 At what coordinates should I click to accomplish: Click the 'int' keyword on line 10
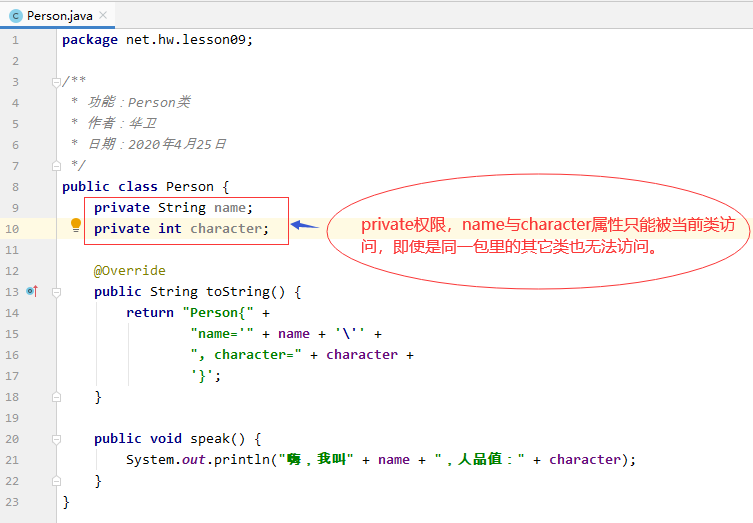[x=170, y=229]
